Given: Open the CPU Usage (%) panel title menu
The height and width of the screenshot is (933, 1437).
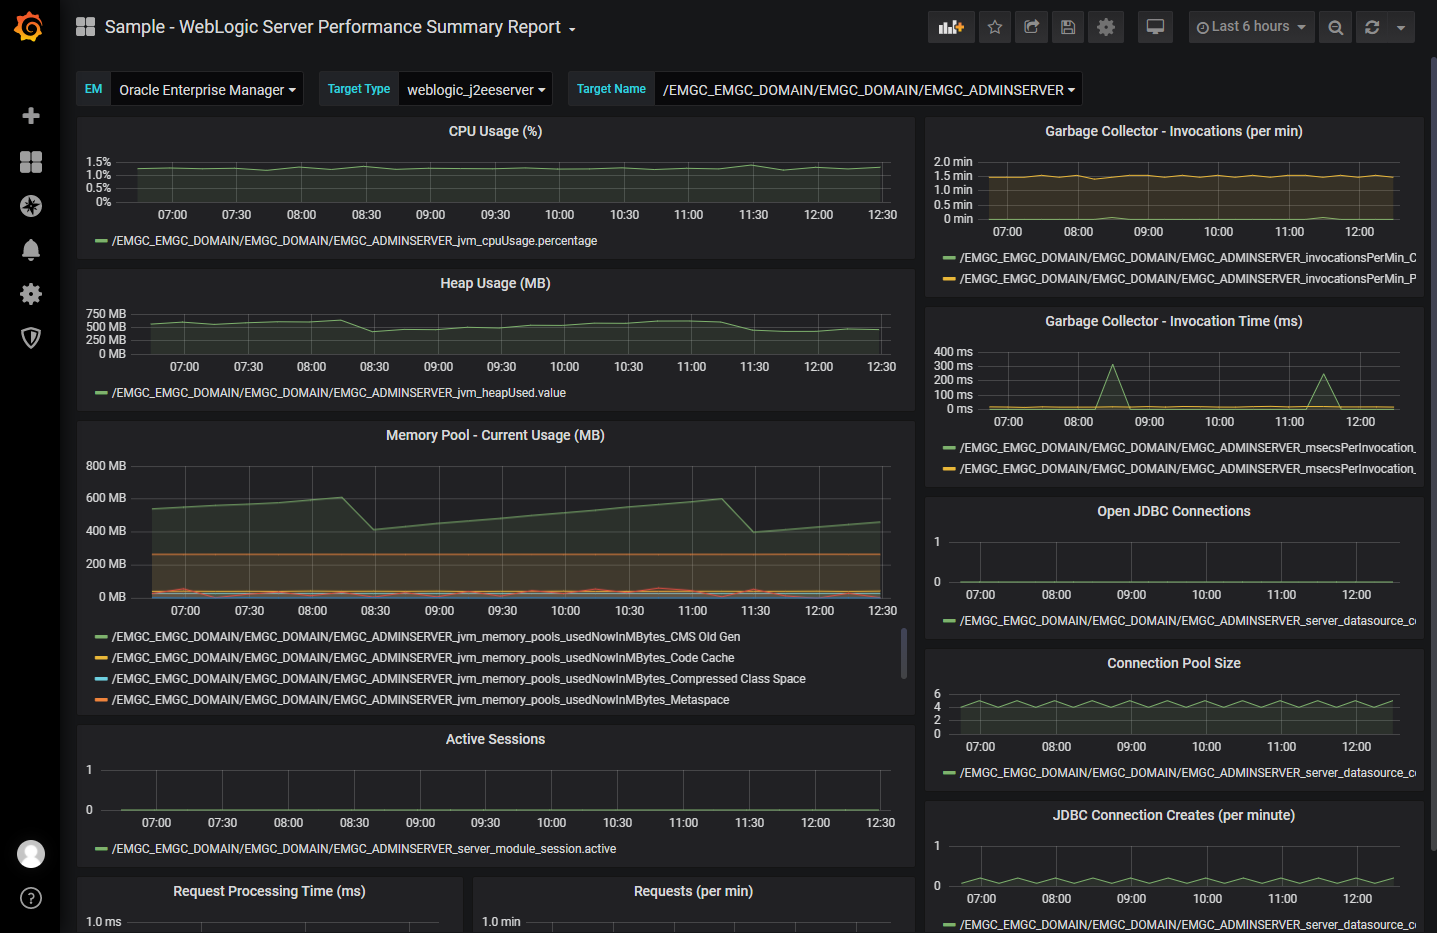Looking at the screenshot, I should click(x=495, y=131).
